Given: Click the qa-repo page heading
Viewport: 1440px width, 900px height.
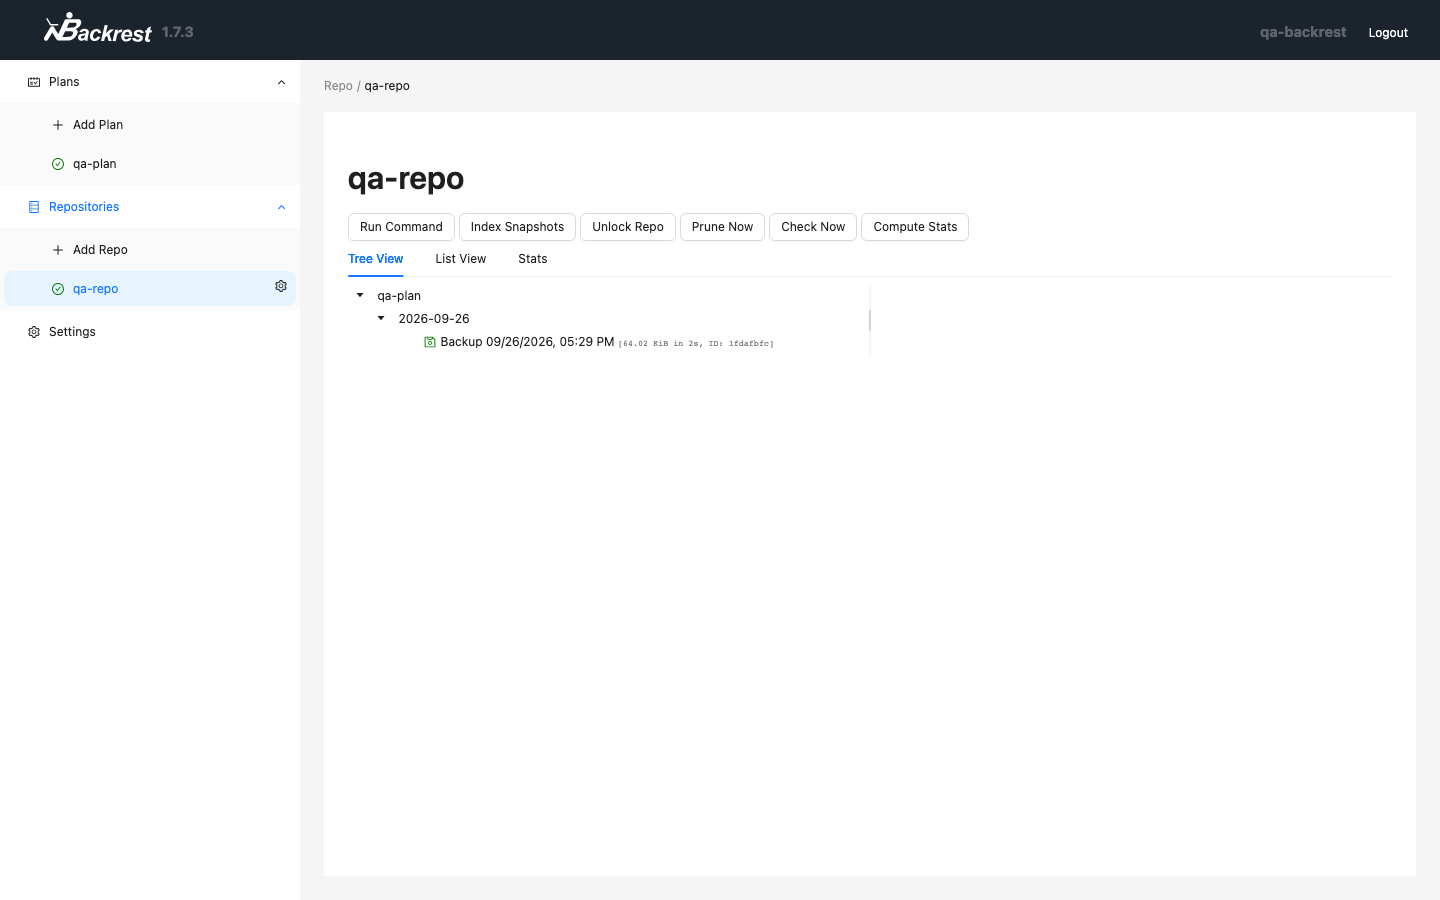Looking at the screenshot, I should coord(406,178).
